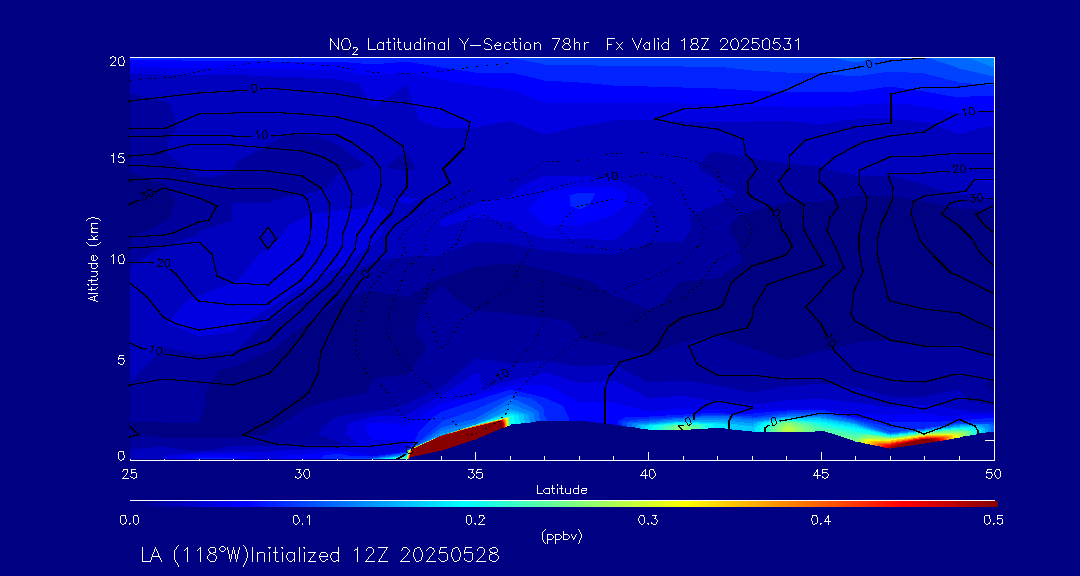
Task: Click latitude tick label '25'
Action: pos(129,473)
